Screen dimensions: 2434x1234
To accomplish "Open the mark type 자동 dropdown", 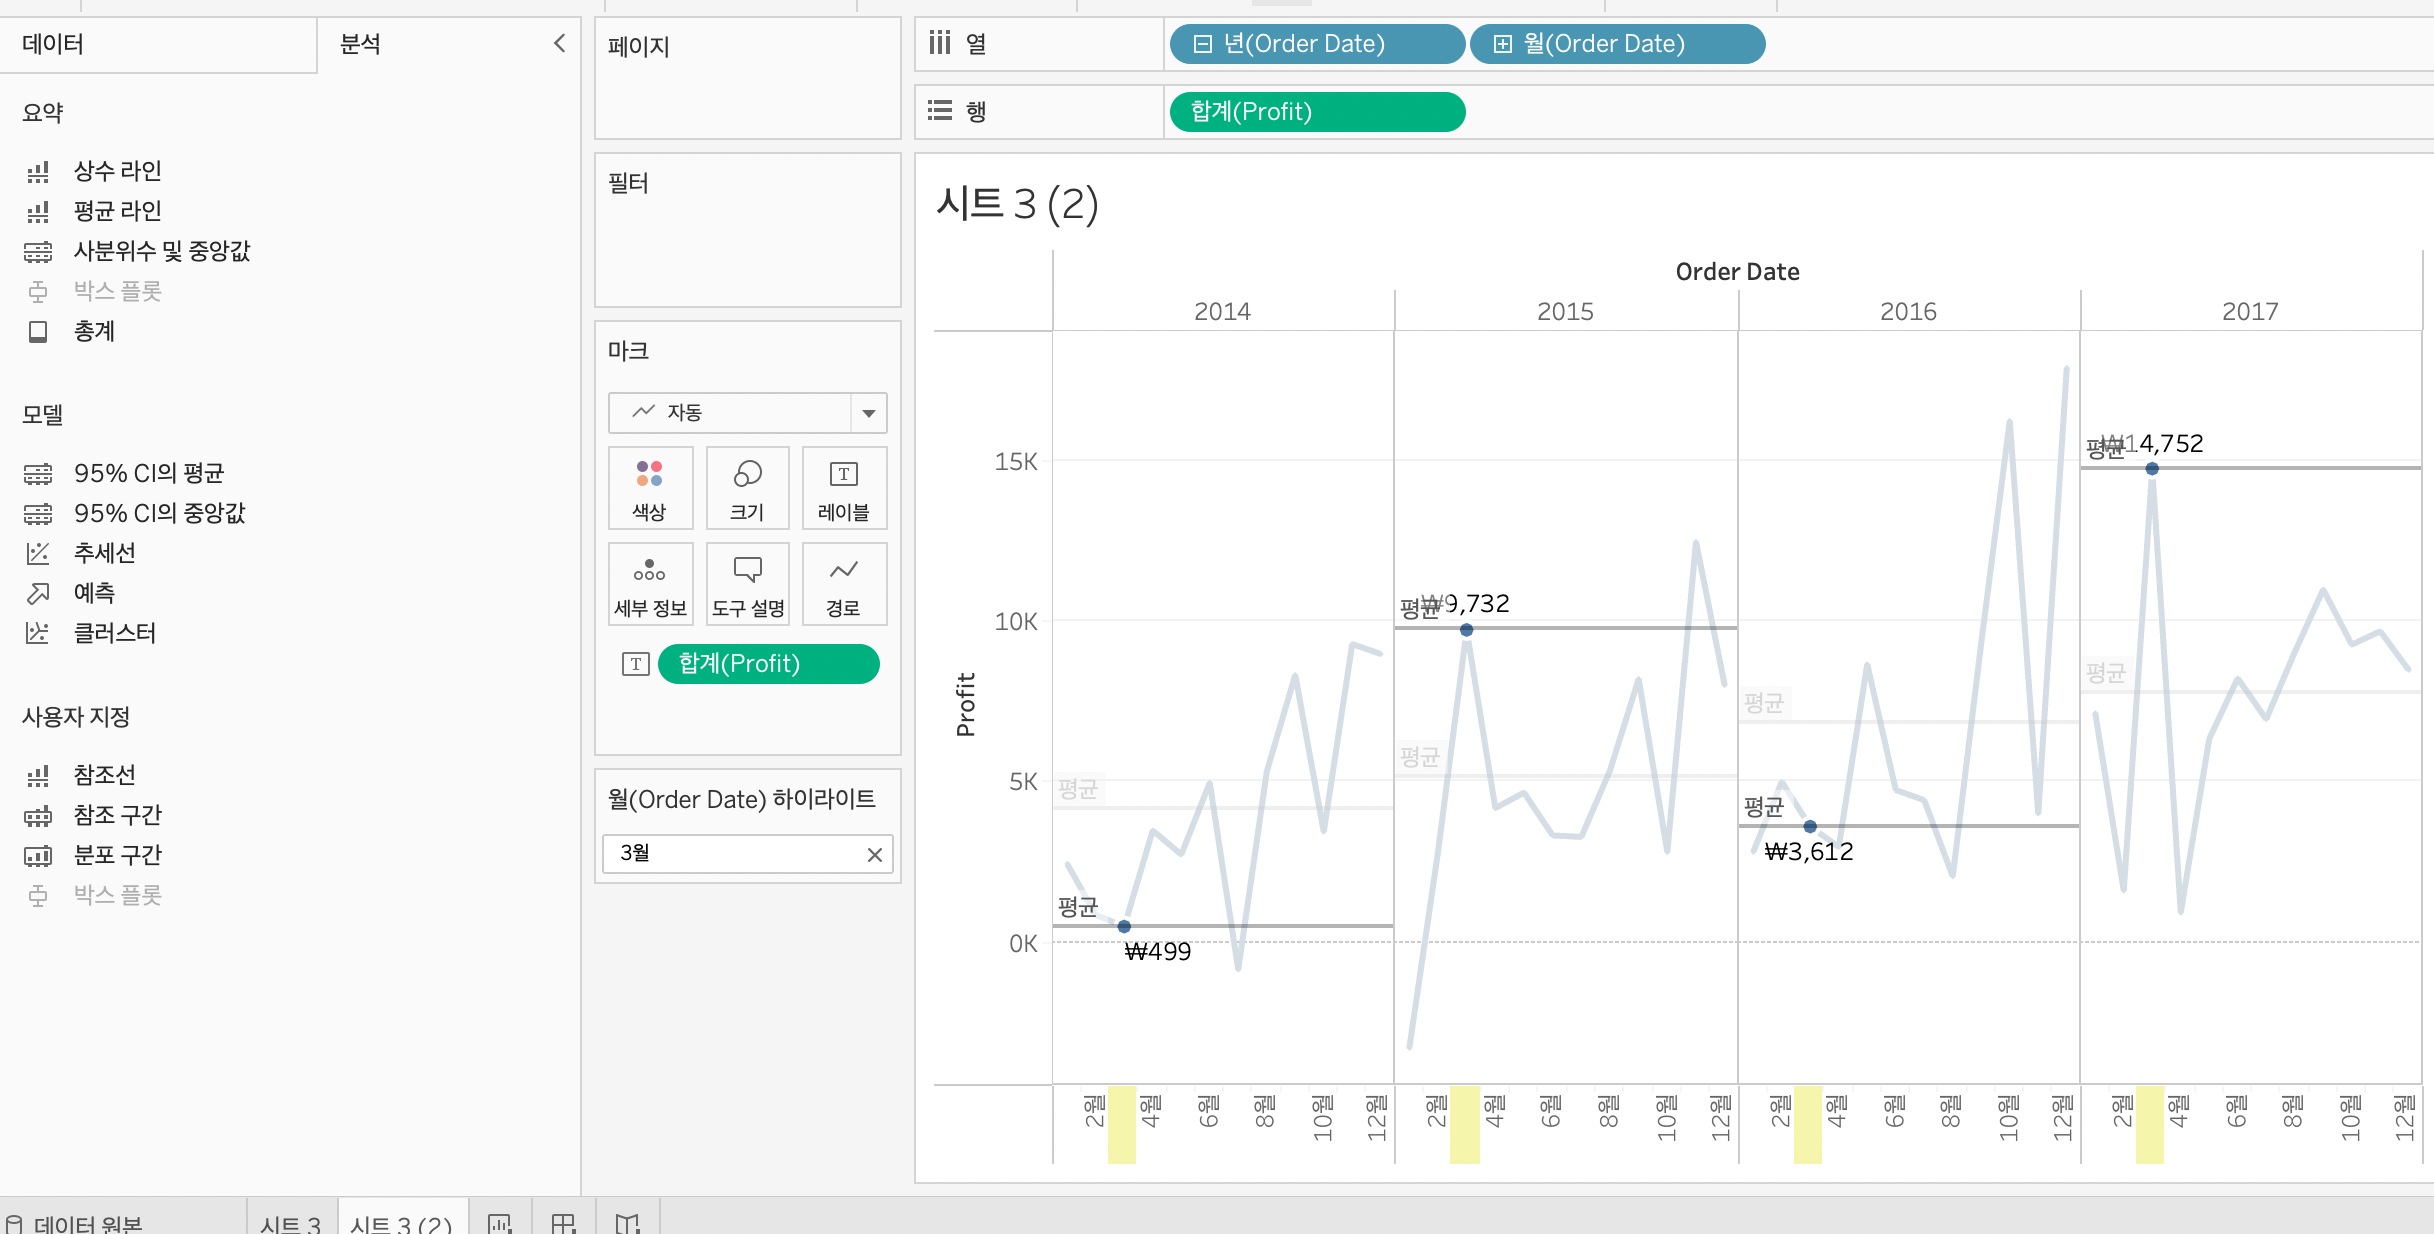I will pos(868,413).
